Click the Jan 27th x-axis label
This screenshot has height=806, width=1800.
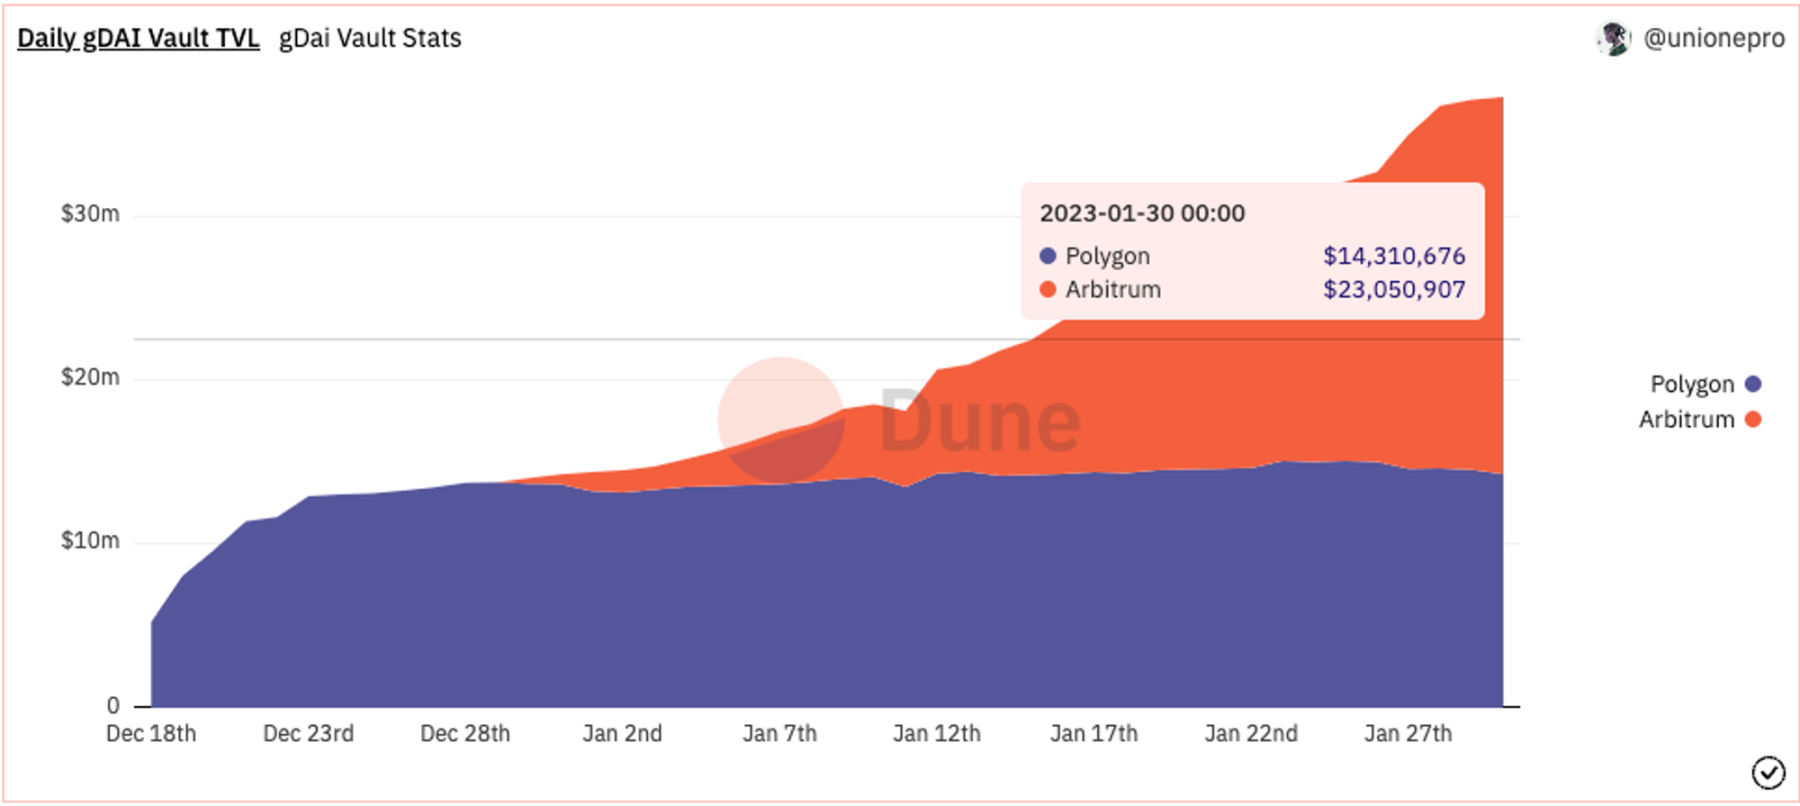click(1408, 734)
